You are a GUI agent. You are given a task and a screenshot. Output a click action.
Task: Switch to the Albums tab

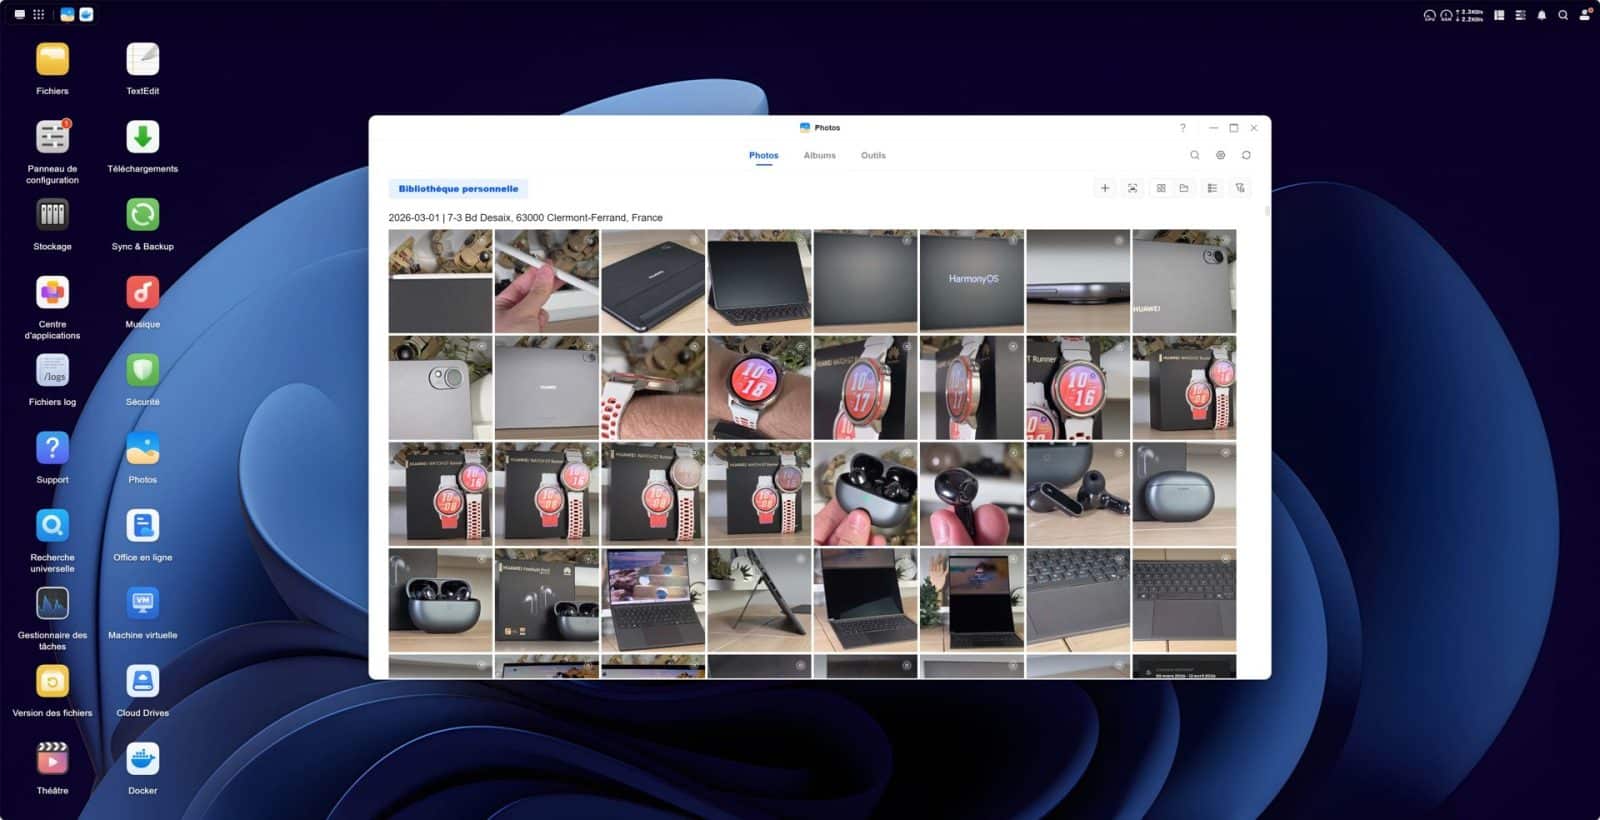coord(819,155)
